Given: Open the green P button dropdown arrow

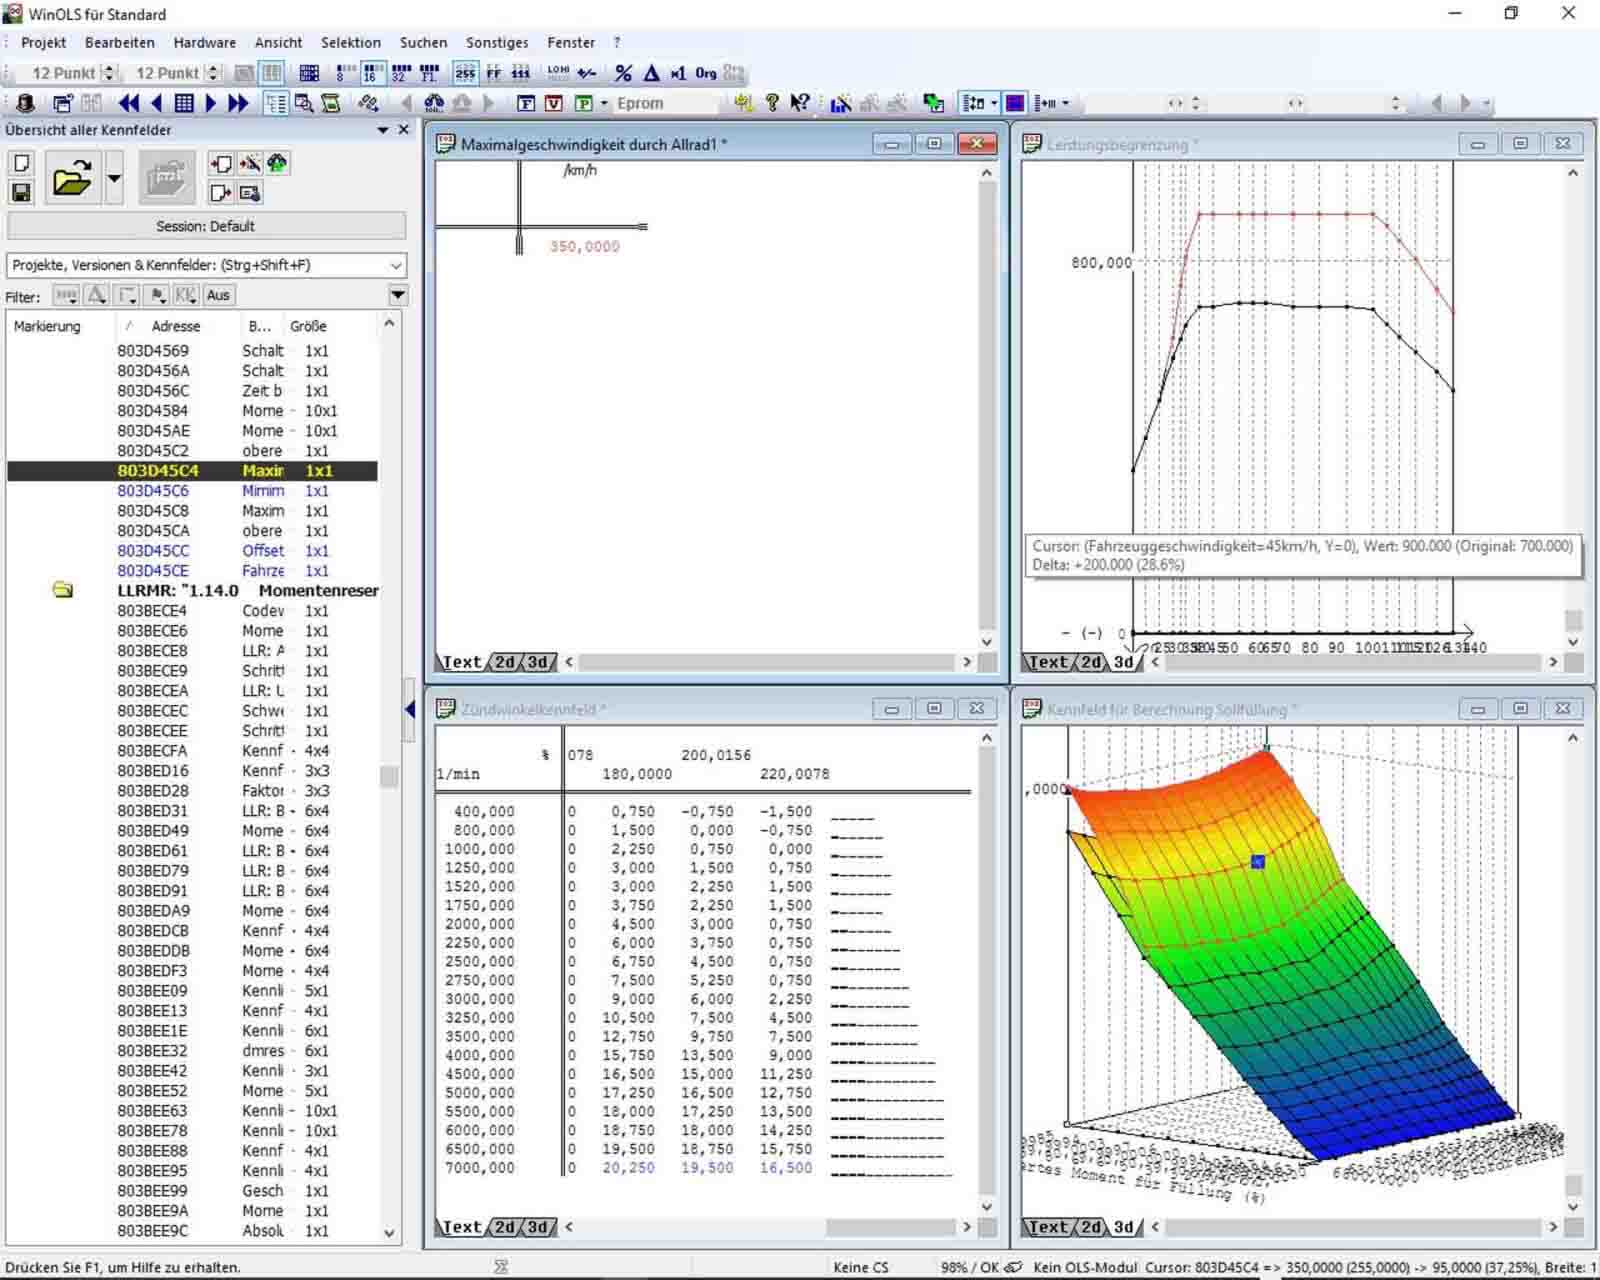Looking at the screenshot, I should point(604,103).
